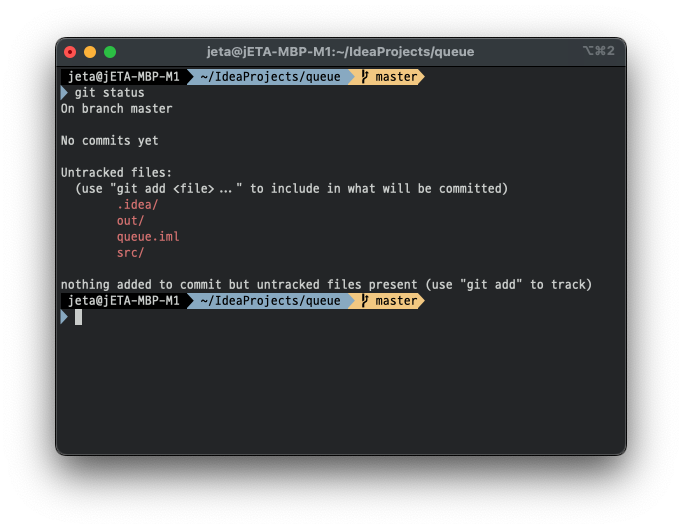Viewport: 682px width, 529px height.
Task: Click the first prompt's ~/IdeaProjects/queue path segment
Action: 271,77
